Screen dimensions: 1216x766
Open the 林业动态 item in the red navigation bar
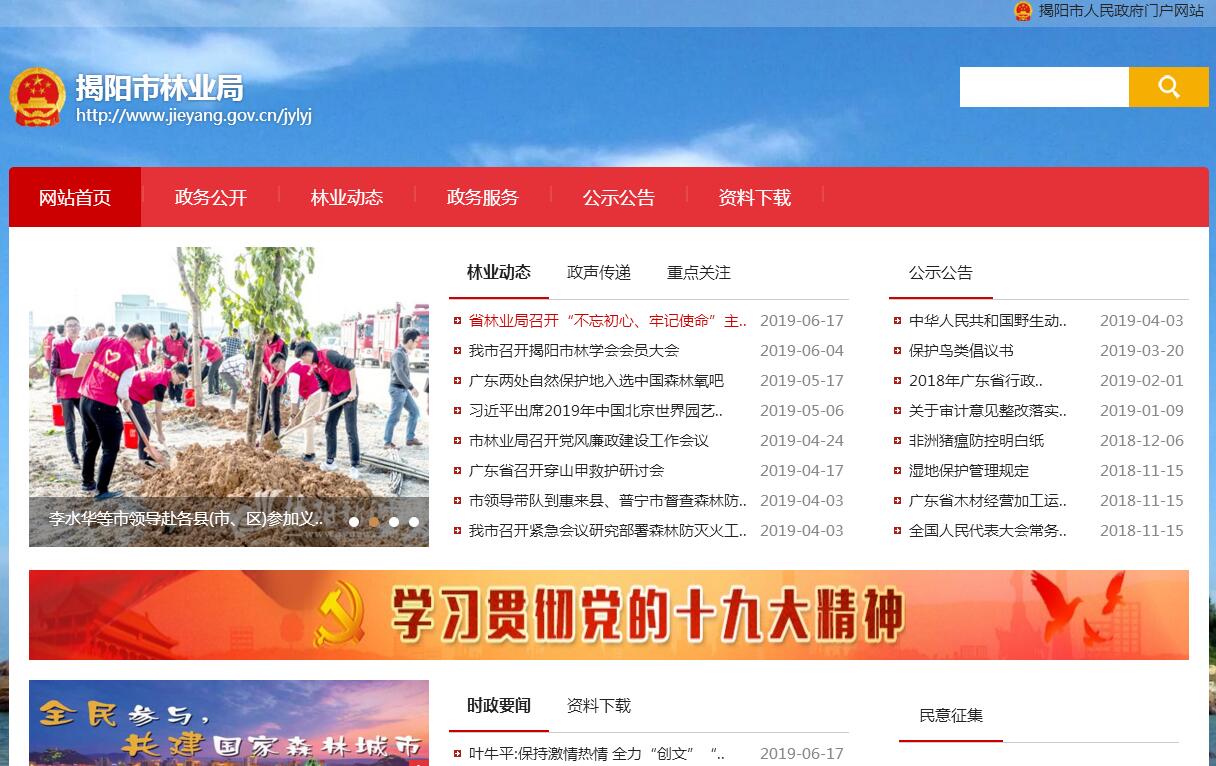pos(346,197)
